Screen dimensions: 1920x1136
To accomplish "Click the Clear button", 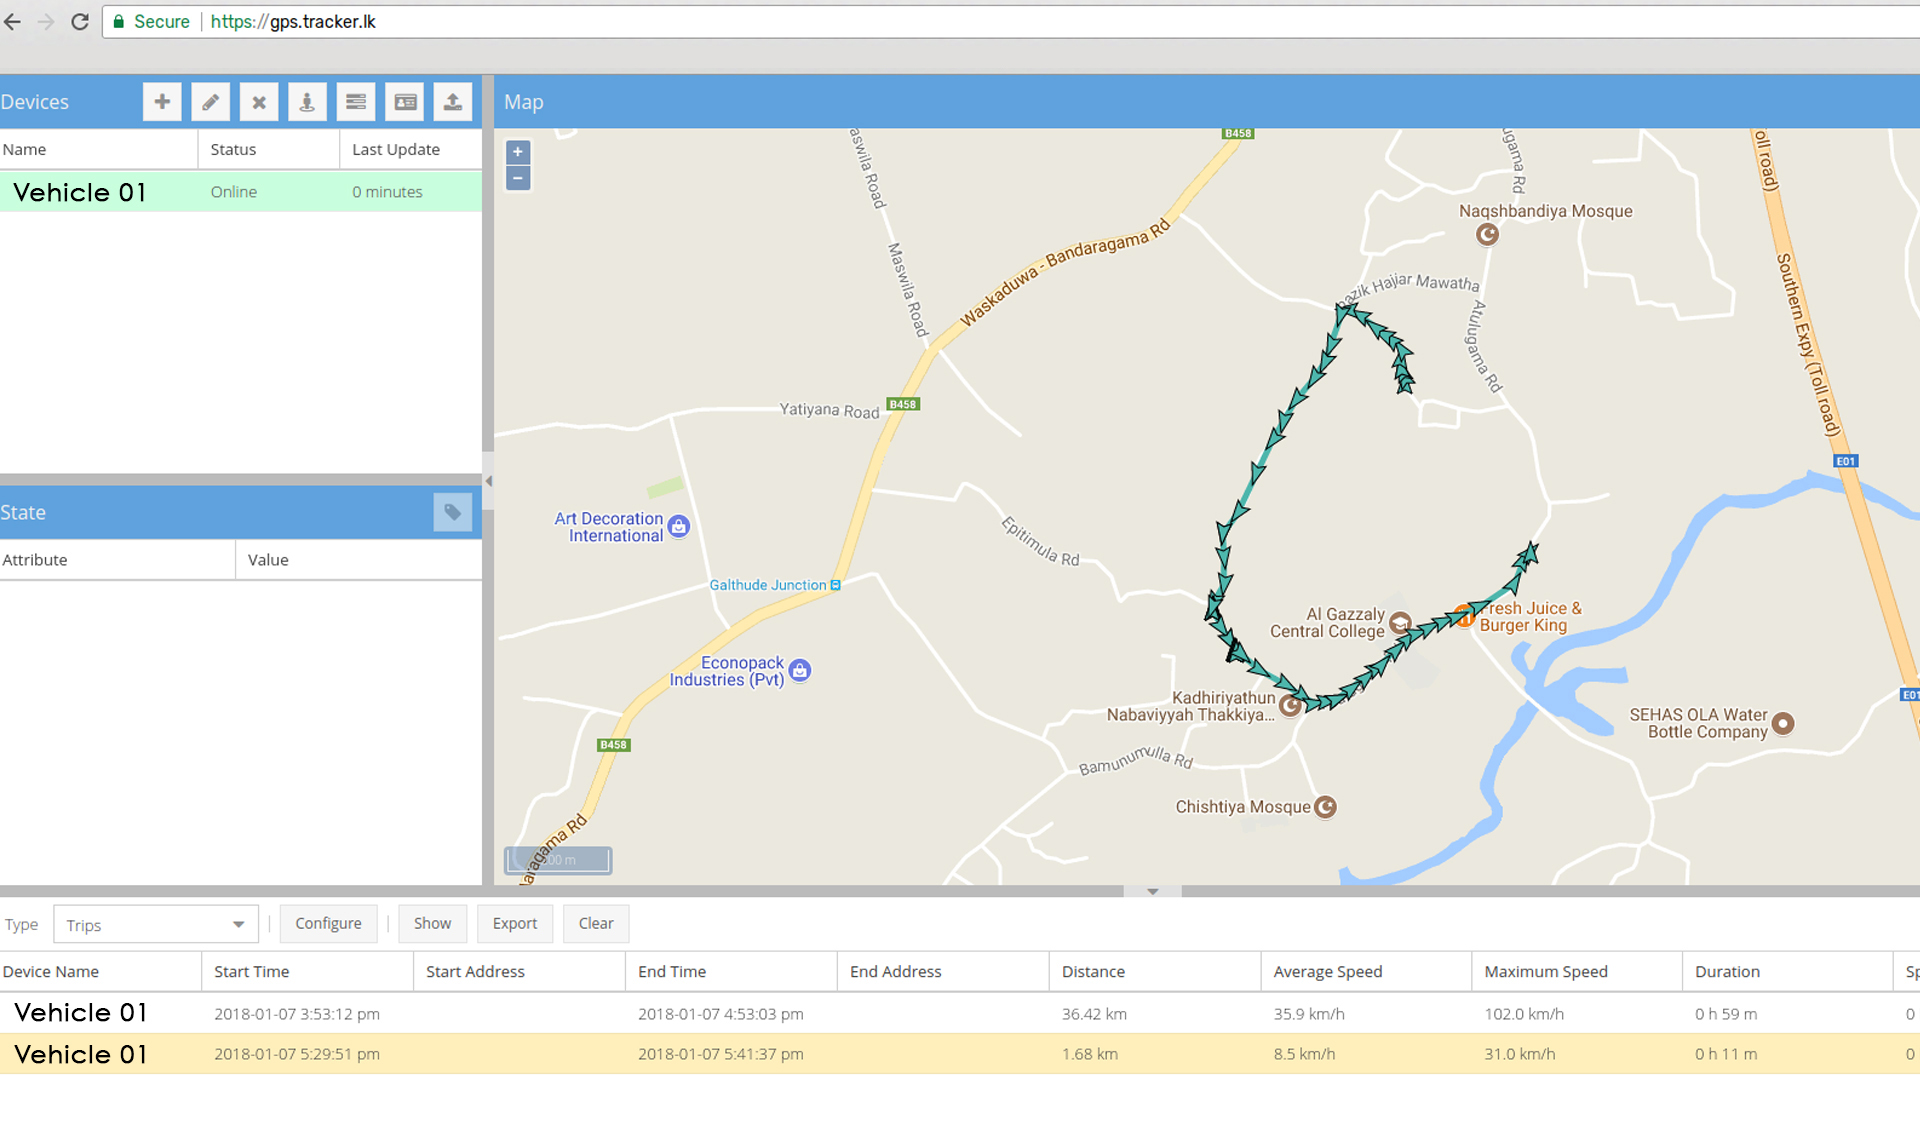I will 596,923.
